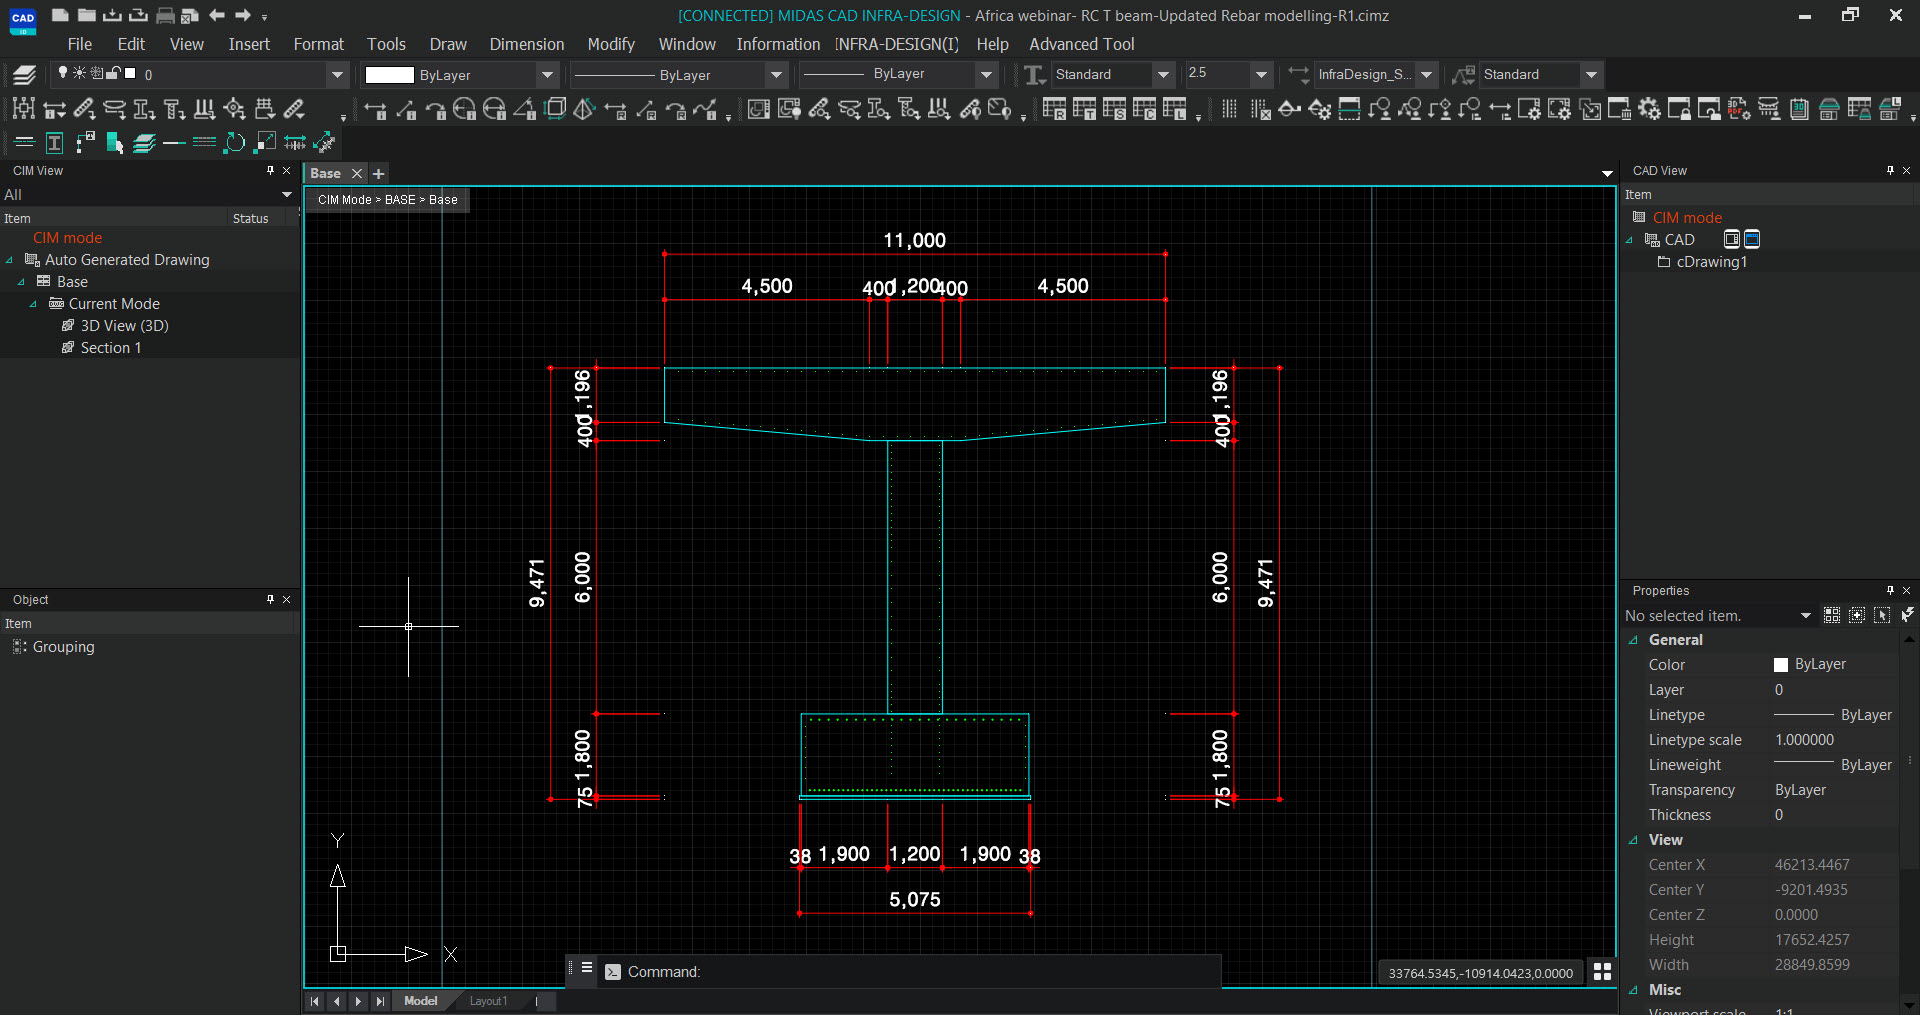The height and width of the screenshot is (1015, 1920).
Task: Open the Draw menu
Action: tap(448, 44)
